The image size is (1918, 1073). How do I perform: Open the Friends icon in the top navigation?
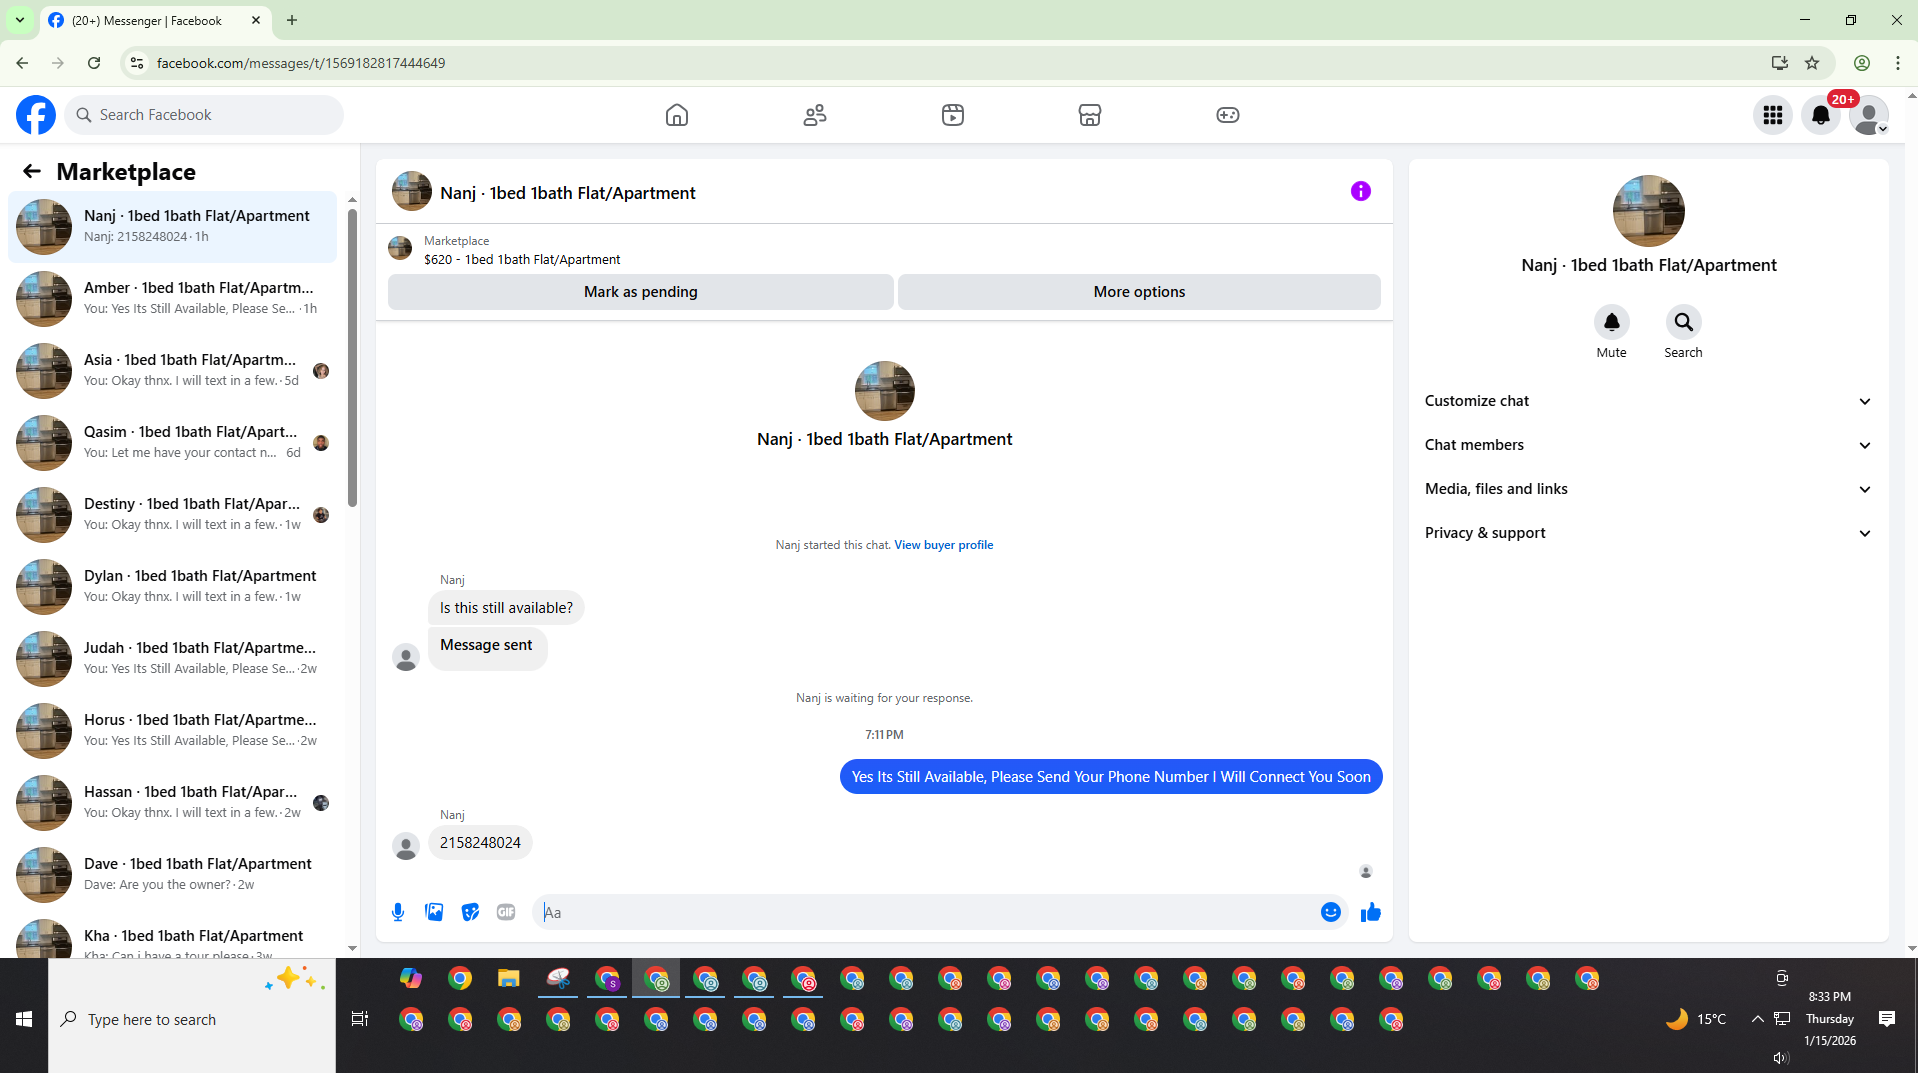[815, 115]
